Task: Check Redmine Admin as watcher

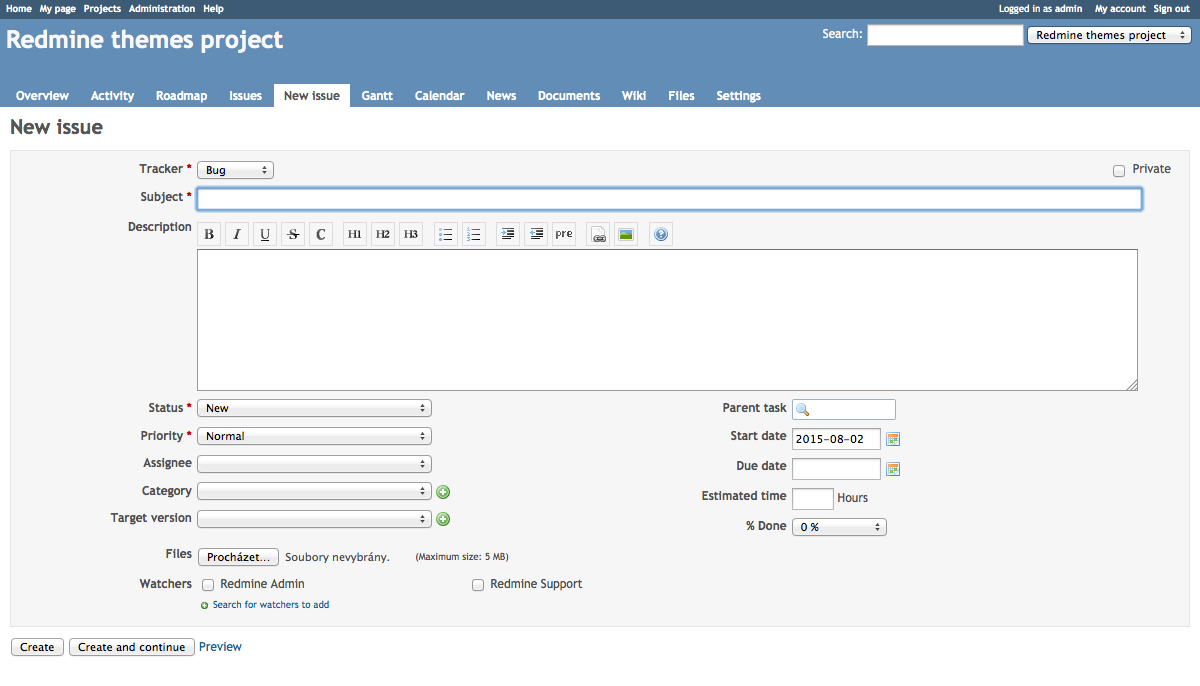Action: [209, 585]
